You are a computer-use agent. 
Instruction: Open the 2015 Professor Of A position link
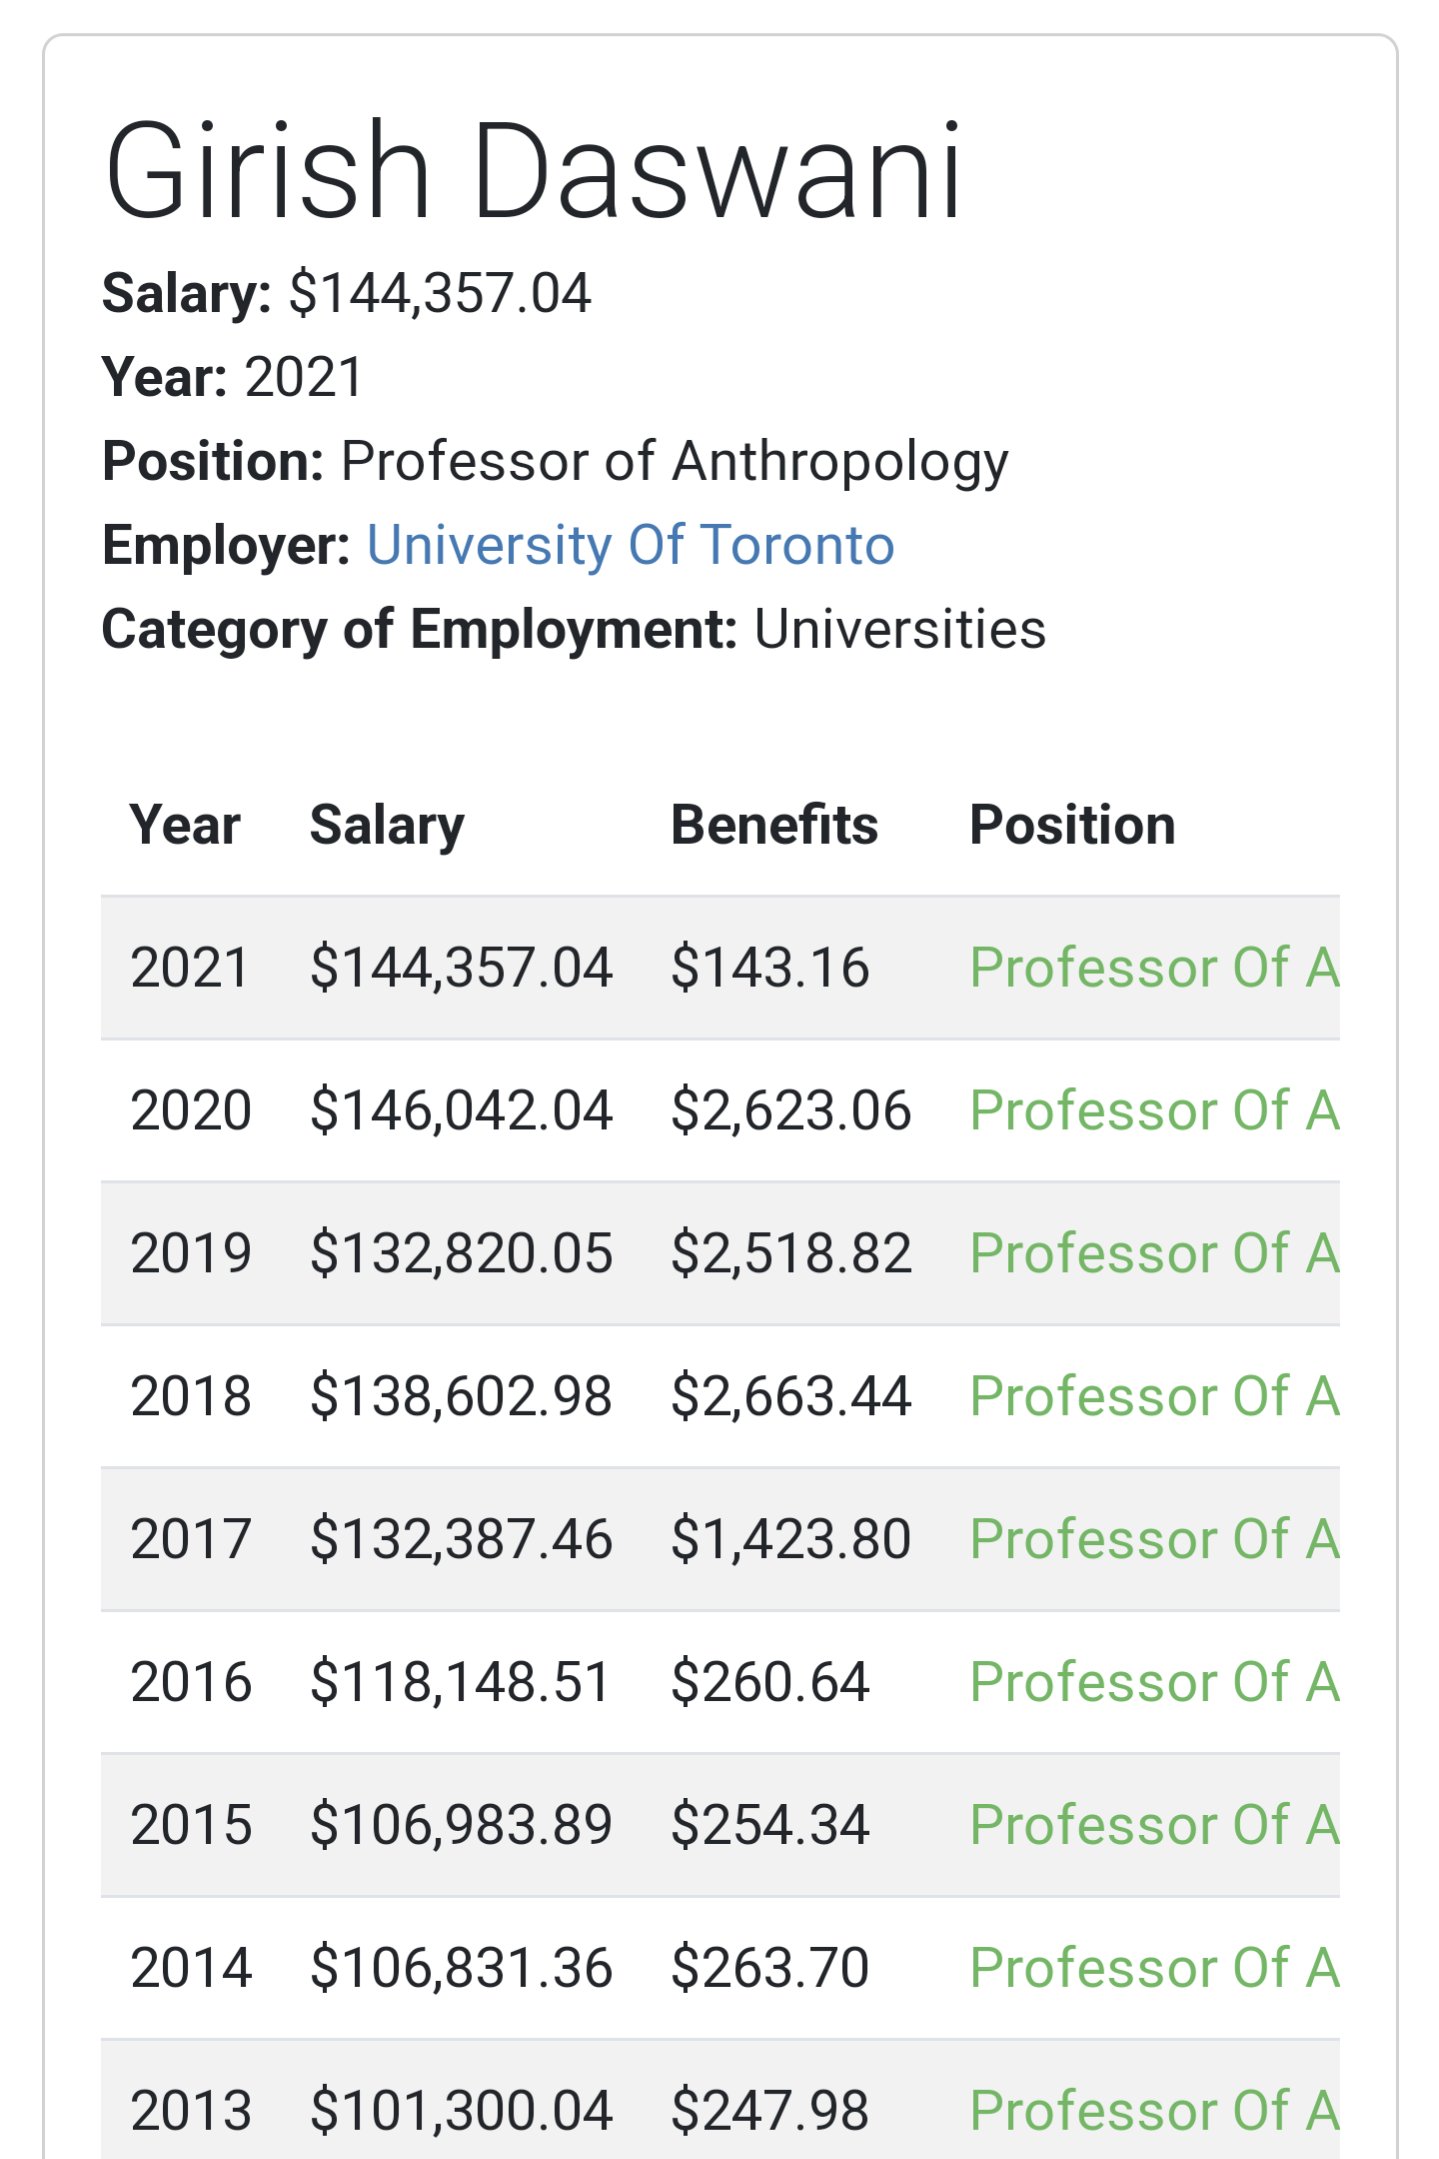click(x=1154, y=1825)
